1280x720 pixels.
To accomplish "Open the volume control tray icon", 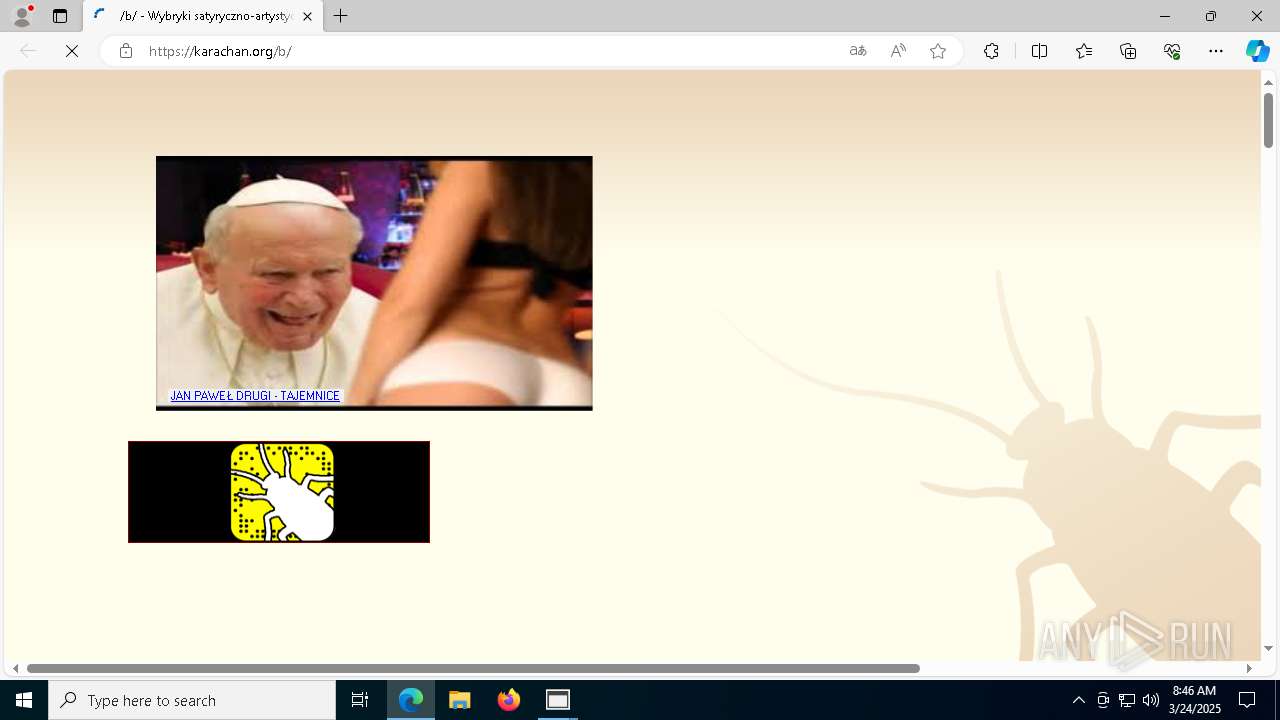I will tap(1151, 700).
